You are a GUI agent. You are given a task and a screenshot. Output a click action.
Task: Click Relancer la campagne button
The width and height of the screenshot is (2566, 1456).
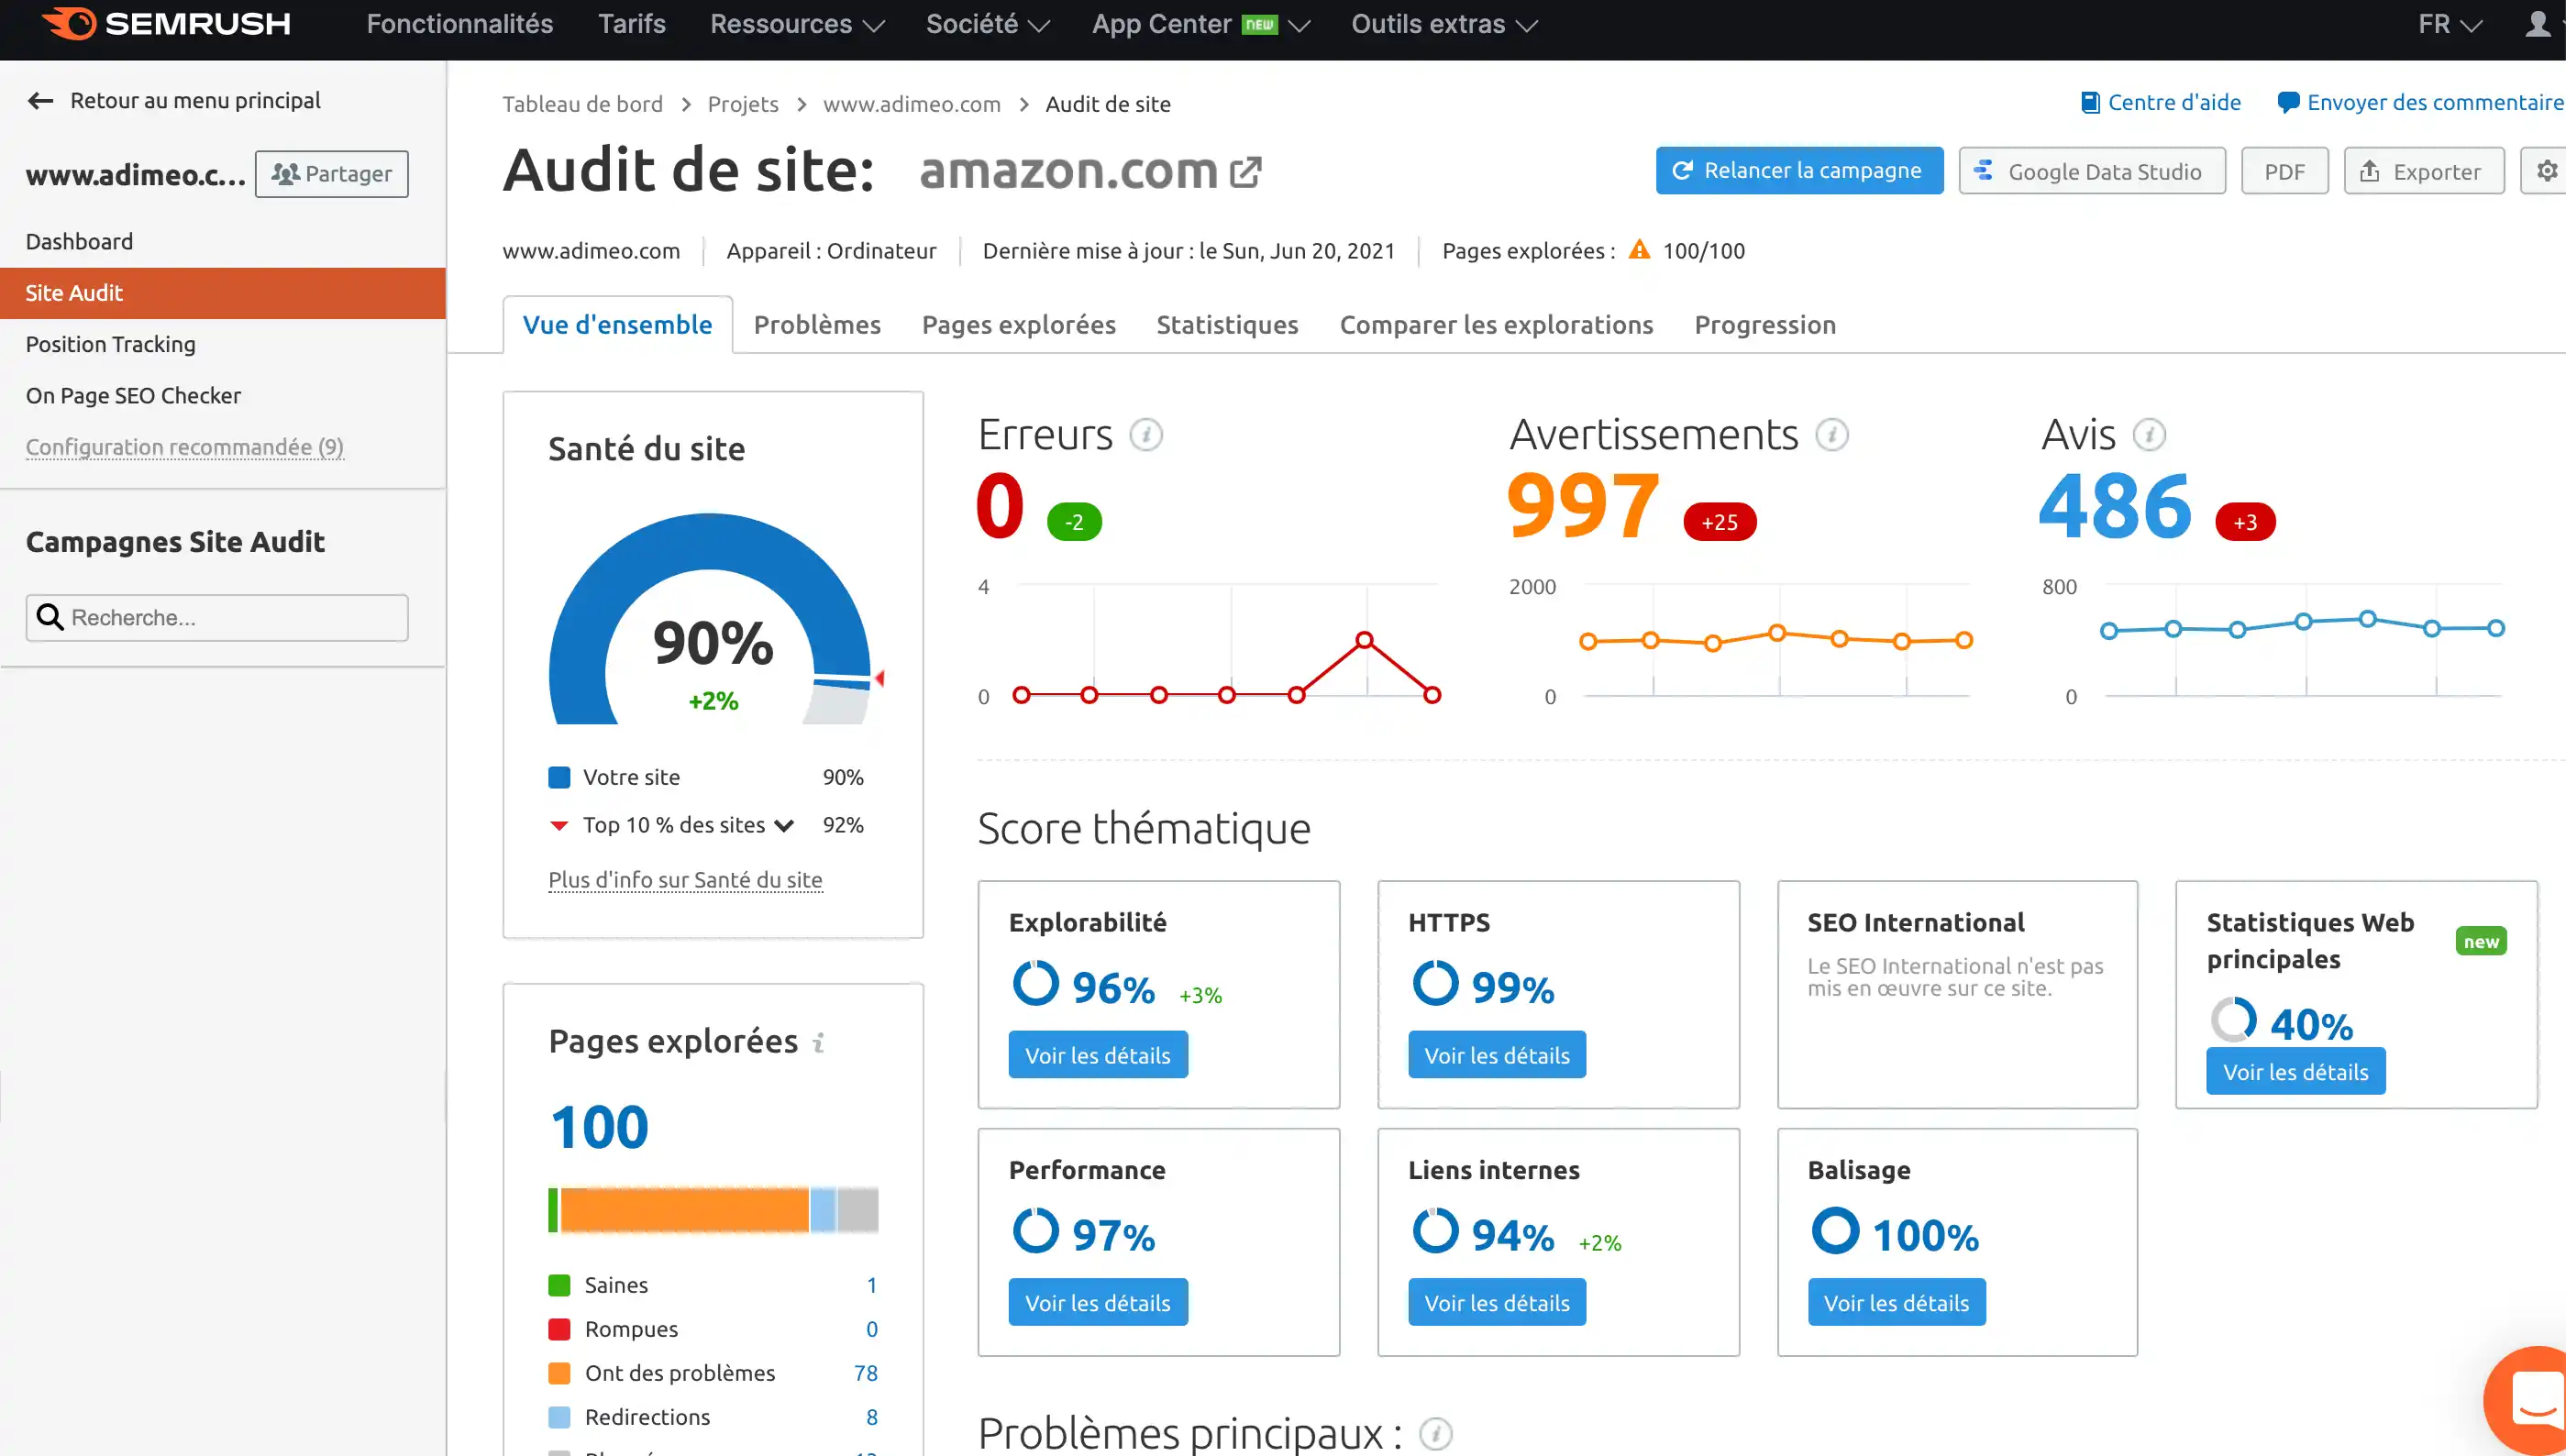(1799, 171)
